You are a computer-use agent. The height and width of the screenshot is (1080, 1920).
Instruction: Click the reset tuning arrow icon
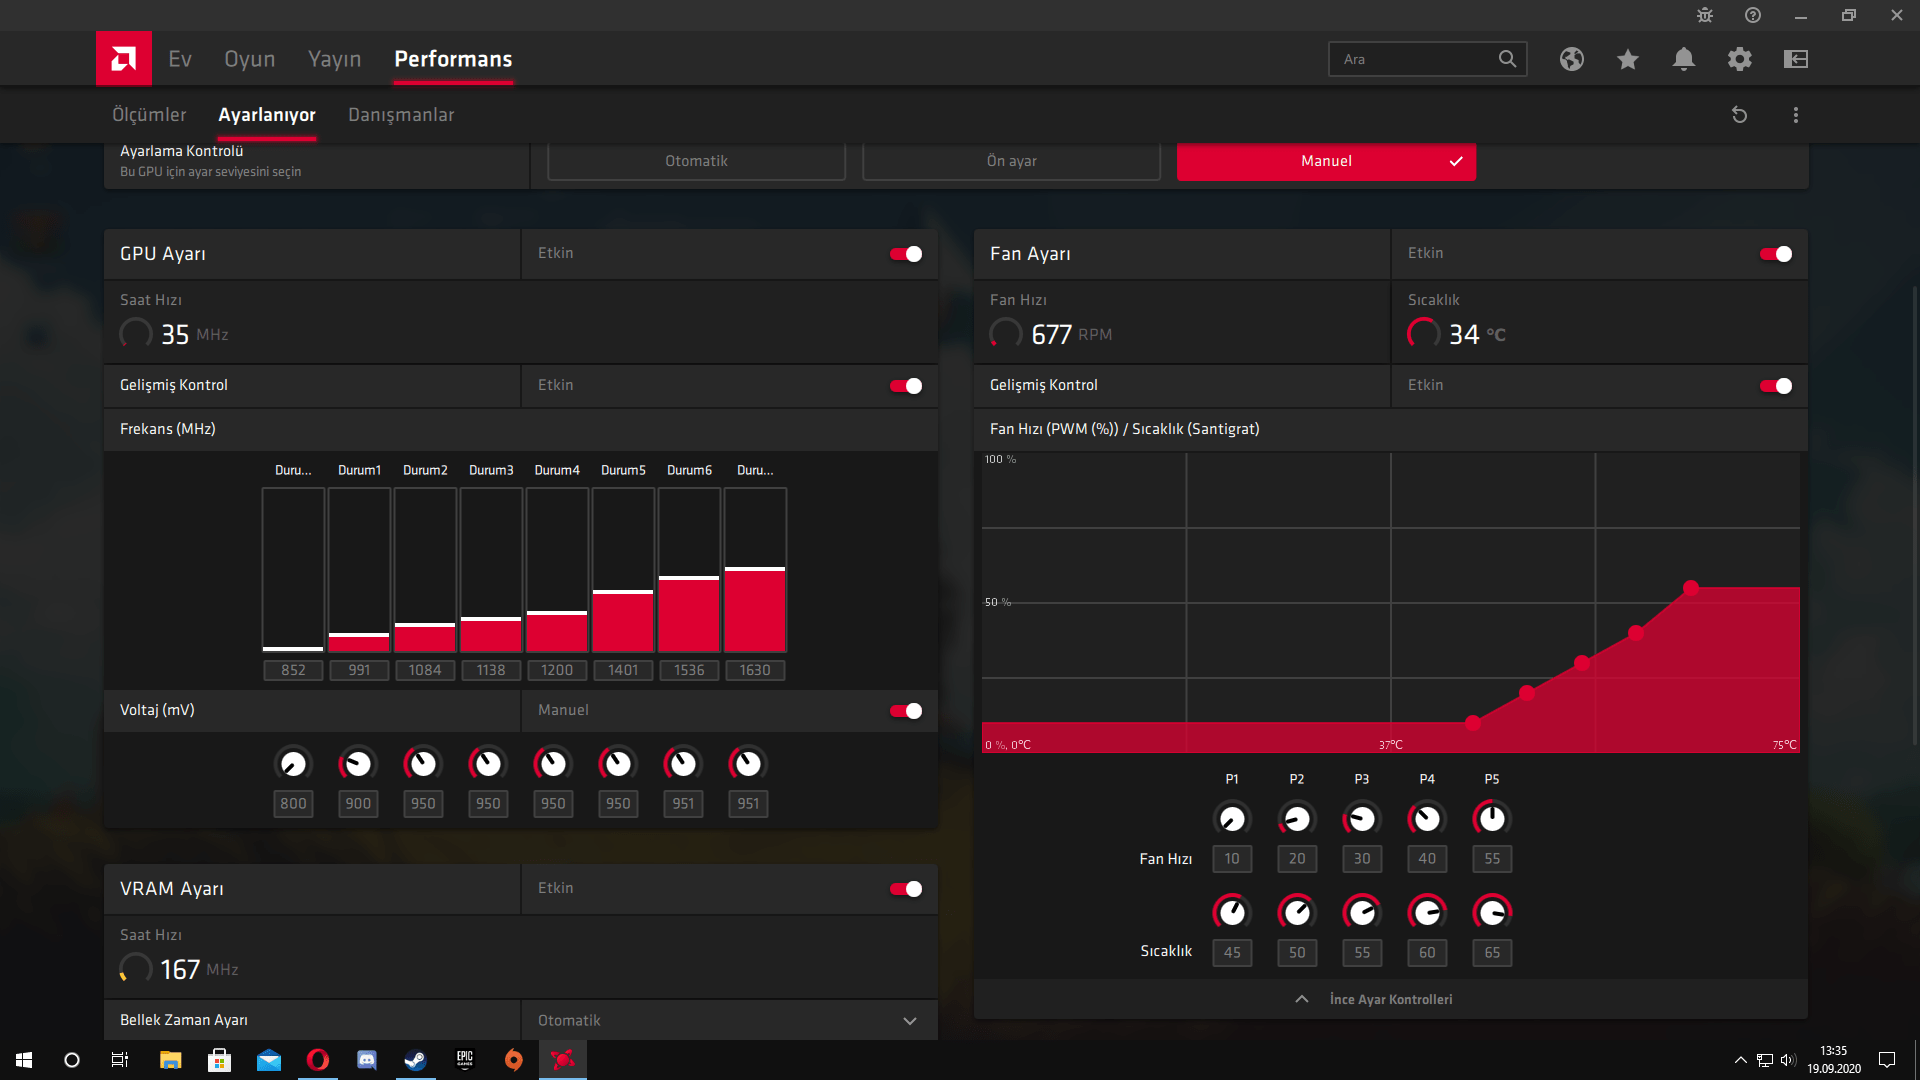[1740, 115]
